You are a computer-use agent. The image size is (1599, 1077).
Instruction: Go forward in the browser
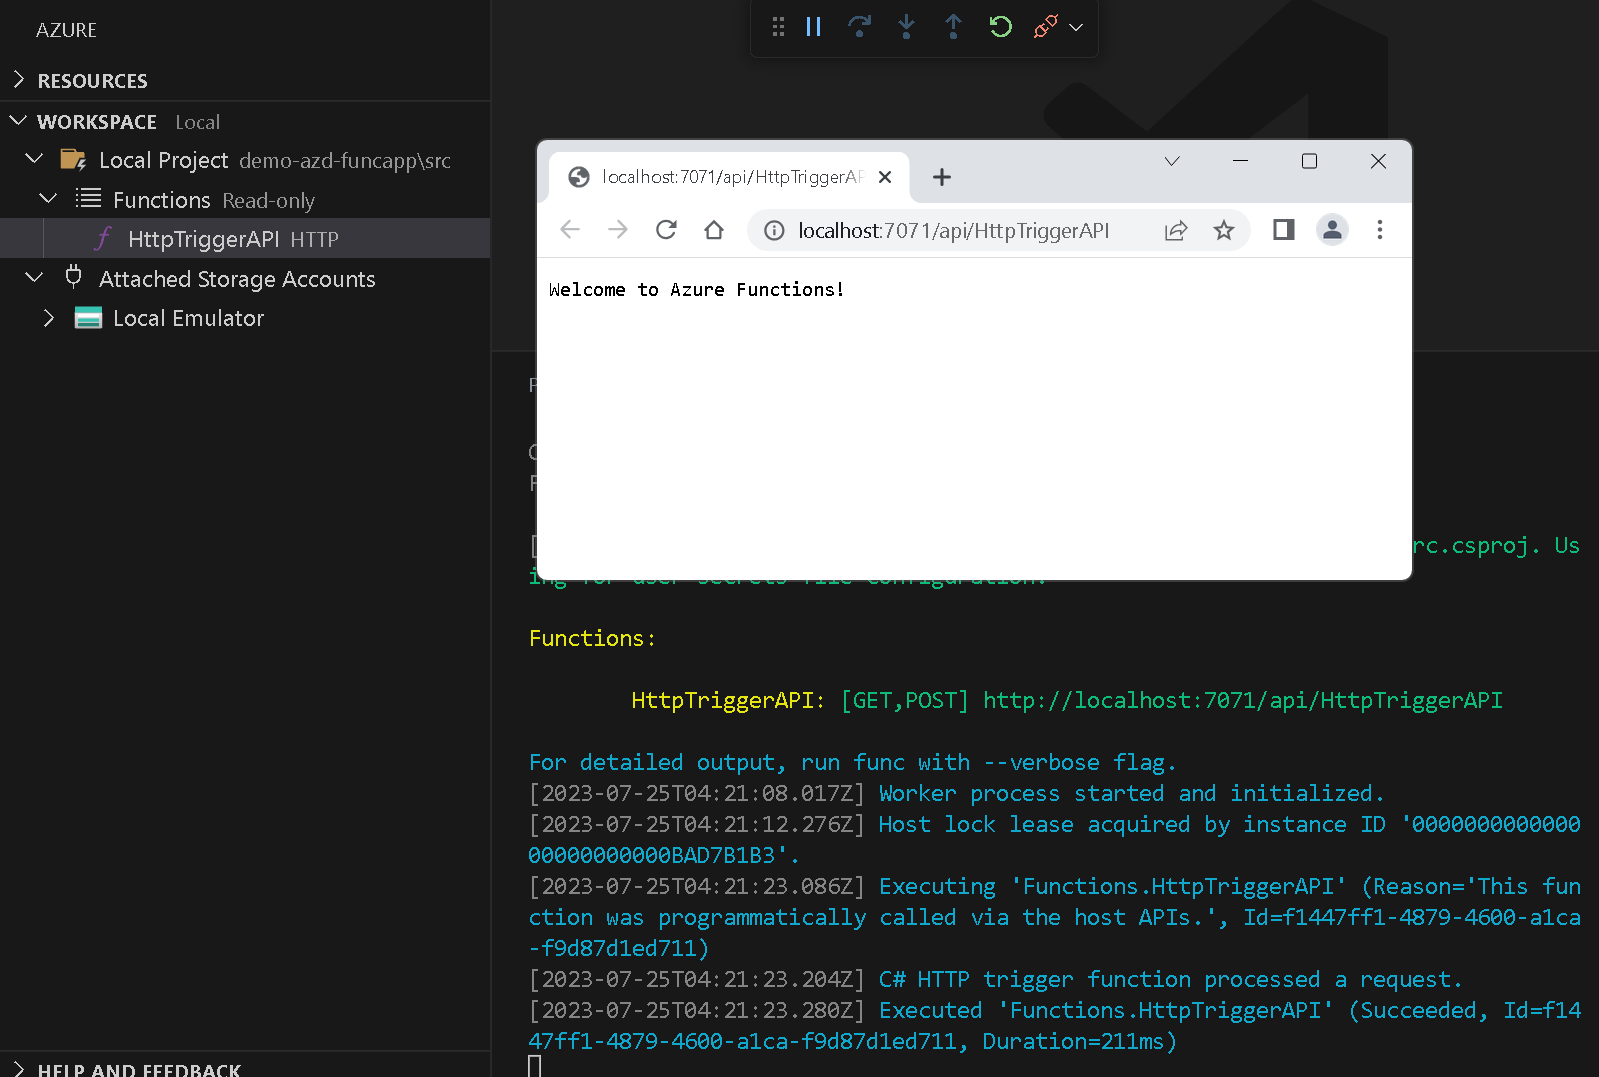coord(618,230)
